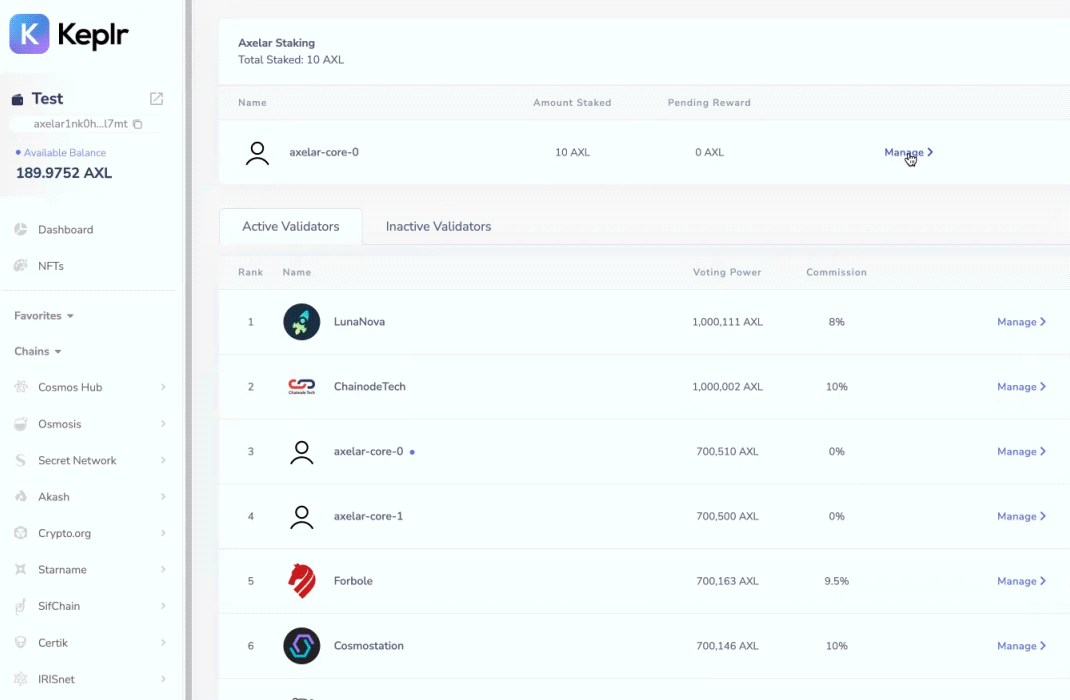Manage staked axelar-core-0 delegation
This screenshot has width=1070, height=700.
coord(908,152)
